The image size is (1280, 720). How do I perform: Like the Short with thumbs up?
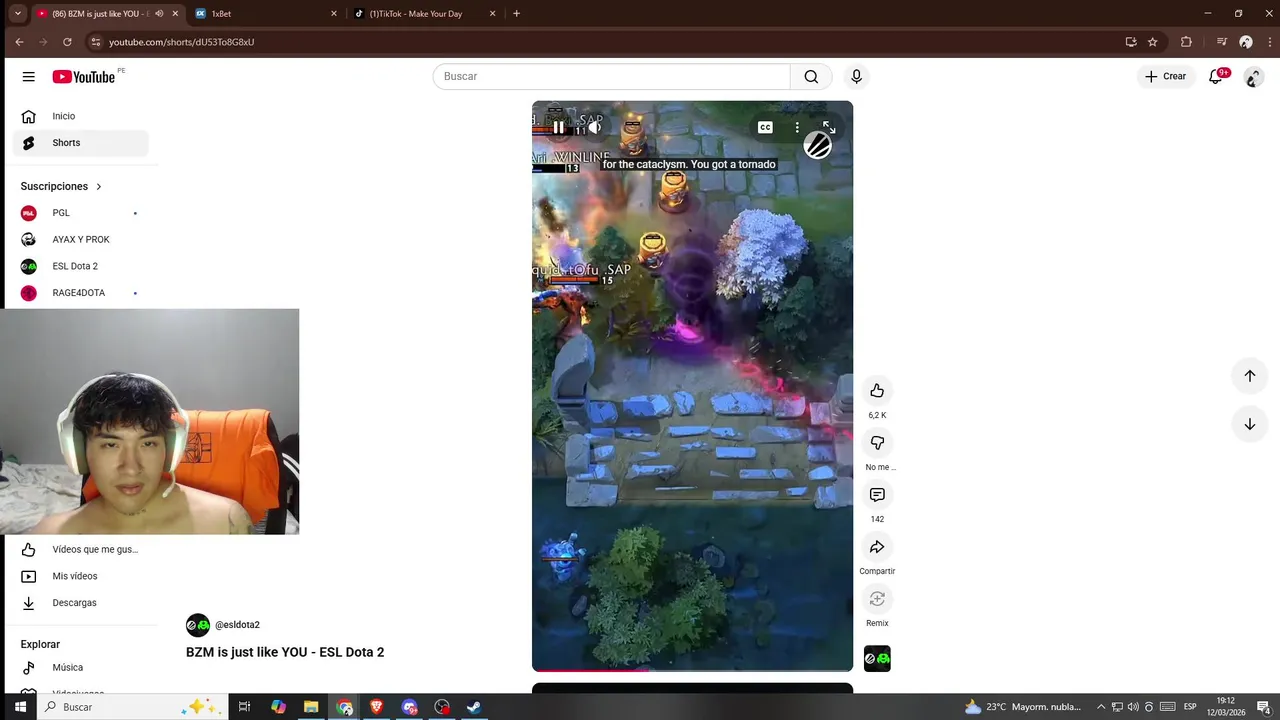click(x=877, y=390)
